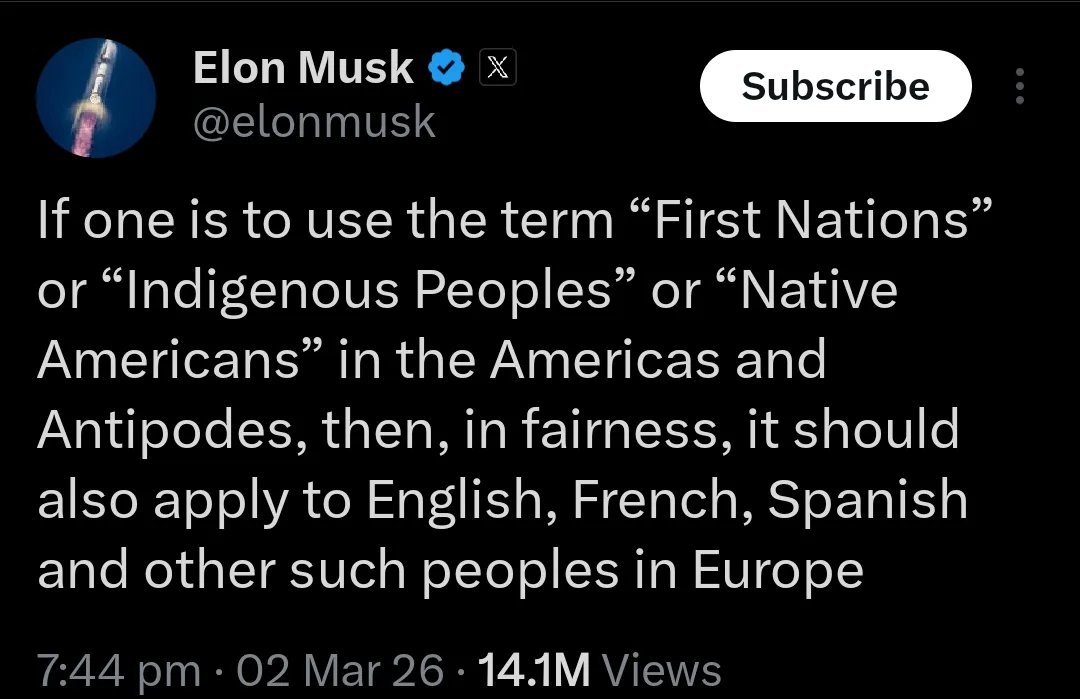Open the three-dot more options menu
The height and width of the screenshot is (699, 1080).
pyautogui.click(x=1019, y=86)
